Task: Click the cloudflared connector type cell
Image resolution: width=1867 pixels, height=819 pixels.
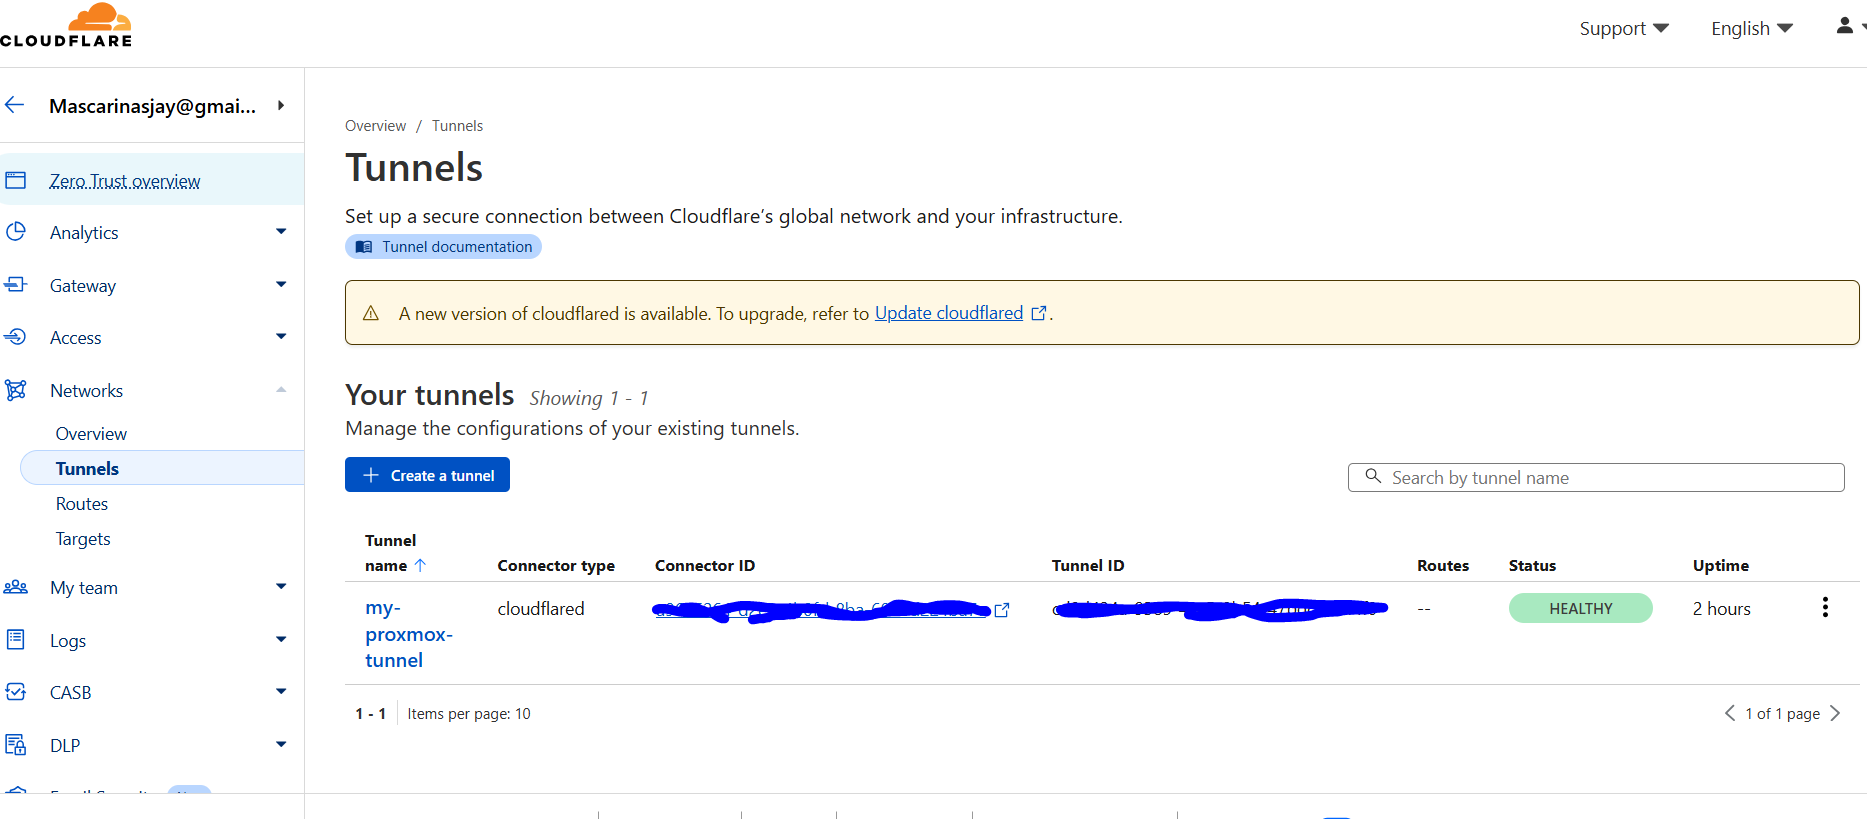Action: [541, 609]
